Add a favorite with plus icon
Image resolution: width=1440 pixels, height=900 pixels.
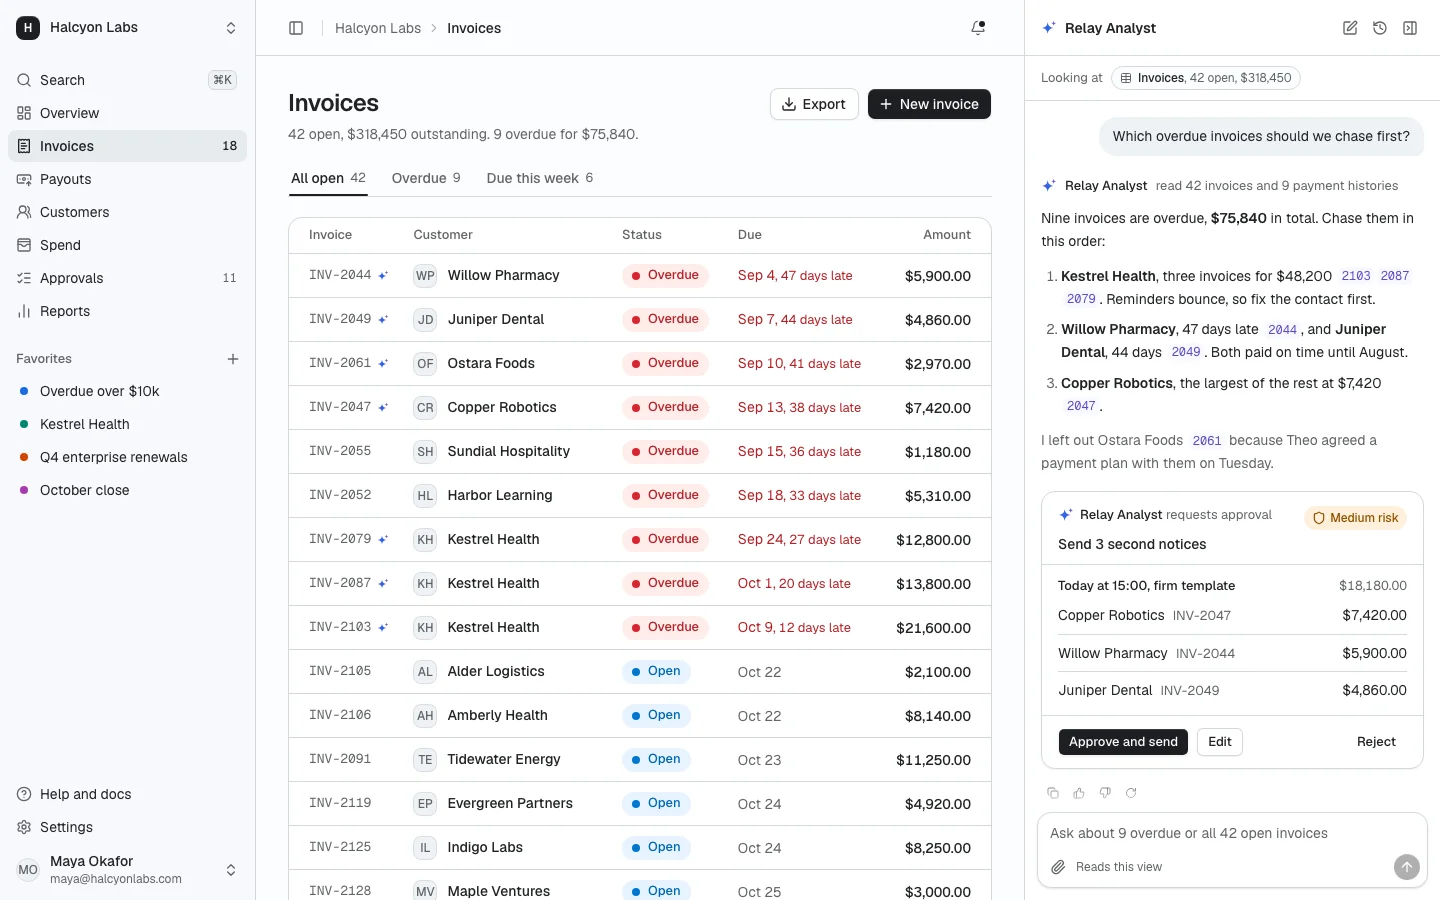[233, 359]
